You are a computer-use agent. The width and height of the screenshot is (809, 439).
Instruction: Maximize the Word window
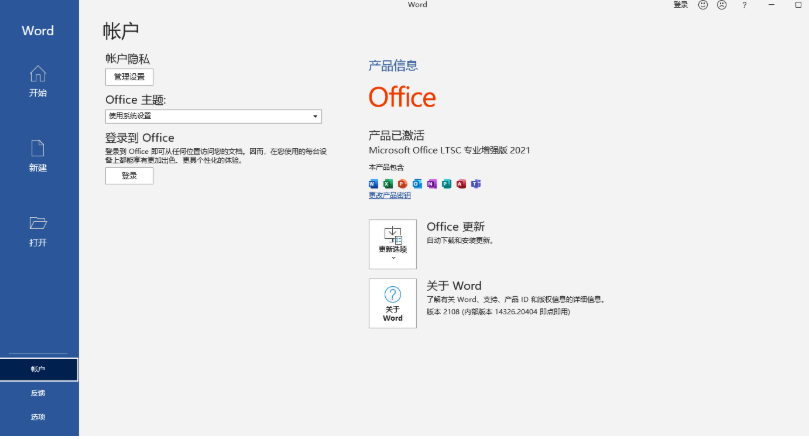798,5
